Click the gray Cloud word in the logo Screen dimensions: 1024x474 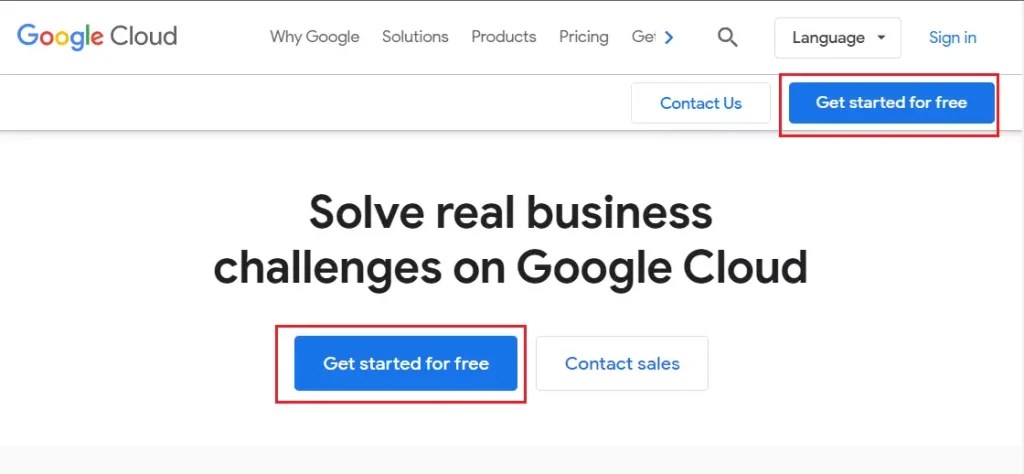pyautogui.click(x=143, y=37)
